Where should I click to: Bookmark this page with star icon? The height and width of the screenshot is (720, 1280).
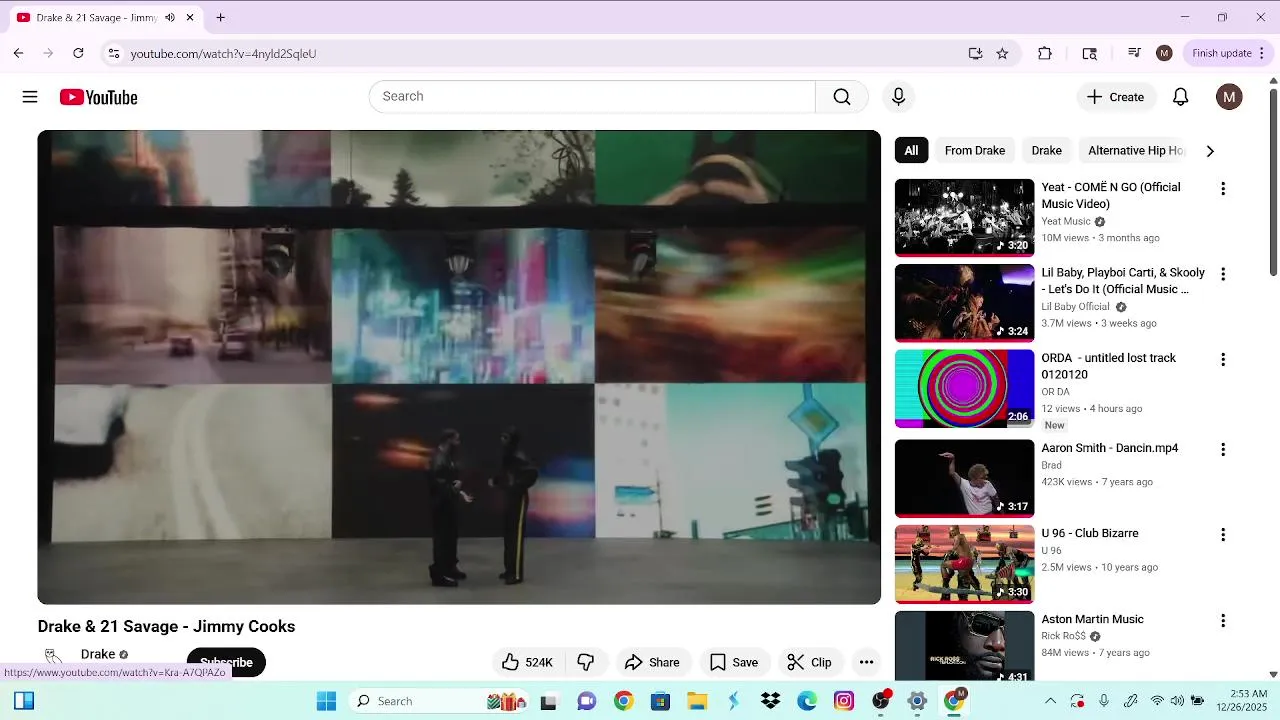pos(1002,53)
